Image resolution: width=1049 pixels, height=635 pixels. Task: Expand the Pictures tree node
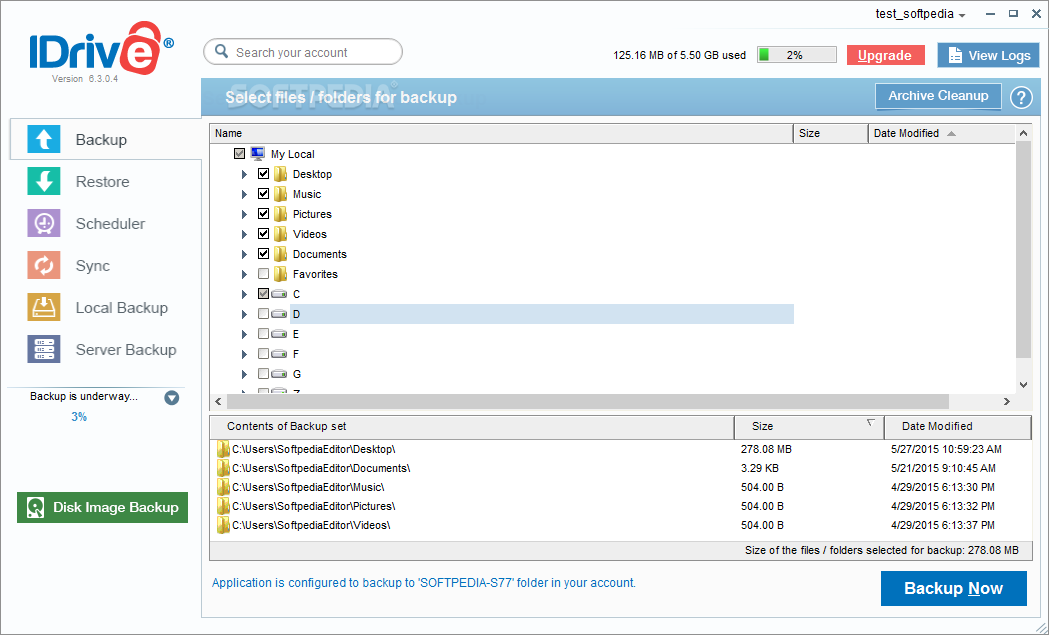tap(245, 215)
